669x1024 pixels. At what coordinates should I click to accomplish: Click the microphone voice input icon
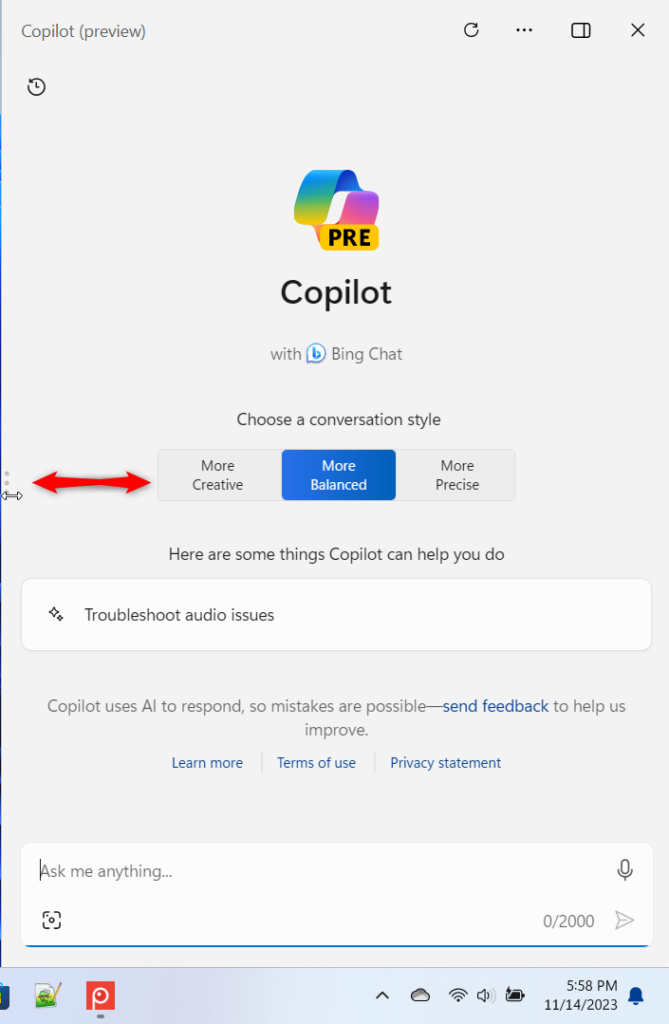(x=625, y=870)
